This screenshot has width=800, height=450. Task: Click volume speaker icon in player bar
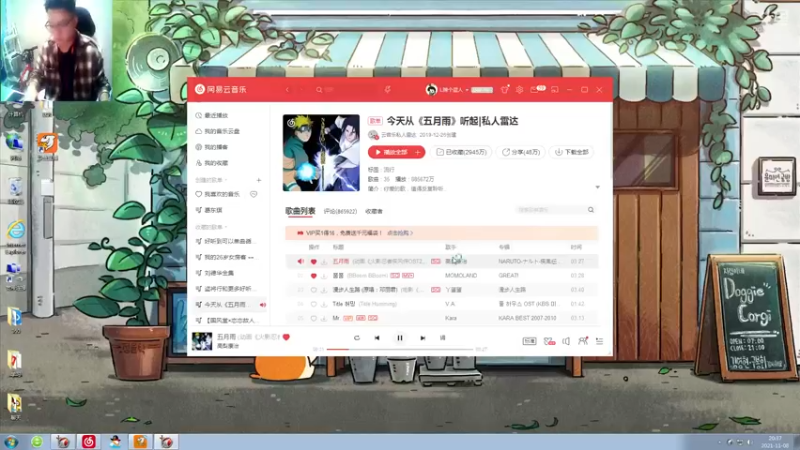[566, 341]
